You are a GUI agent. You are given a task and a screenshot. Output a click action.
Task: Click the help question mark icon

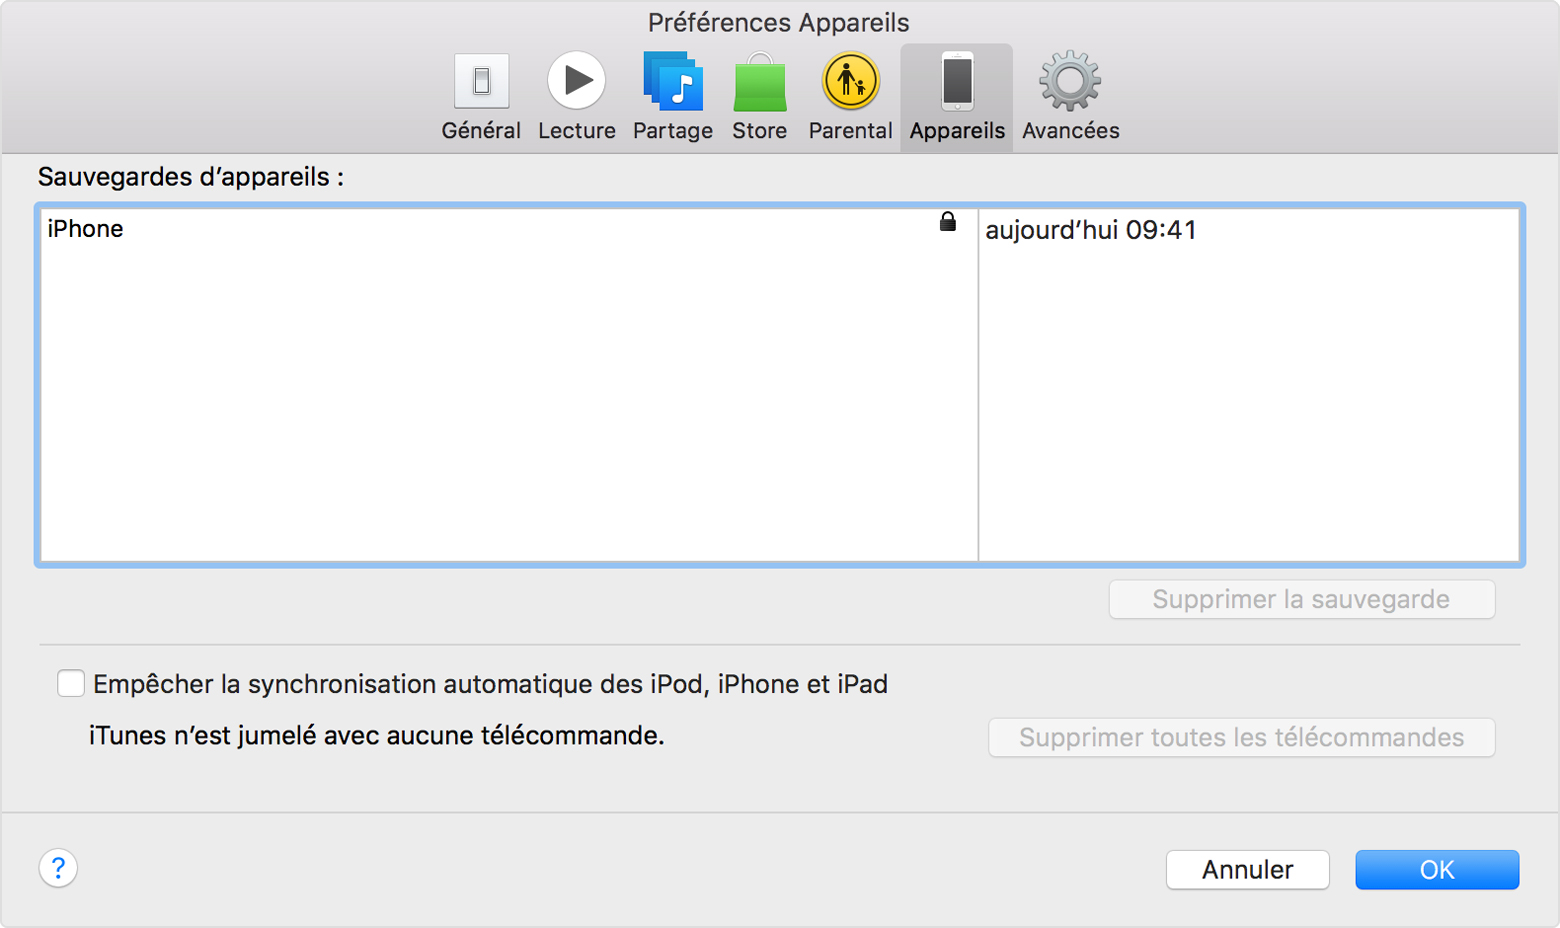[57, 869]
